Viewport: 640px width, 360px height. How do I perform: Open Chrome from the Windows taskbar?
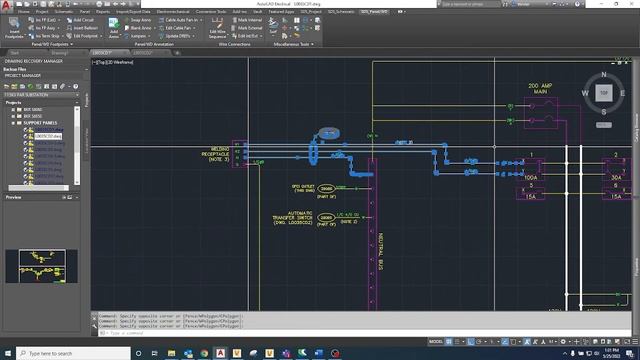click(204, 353)
